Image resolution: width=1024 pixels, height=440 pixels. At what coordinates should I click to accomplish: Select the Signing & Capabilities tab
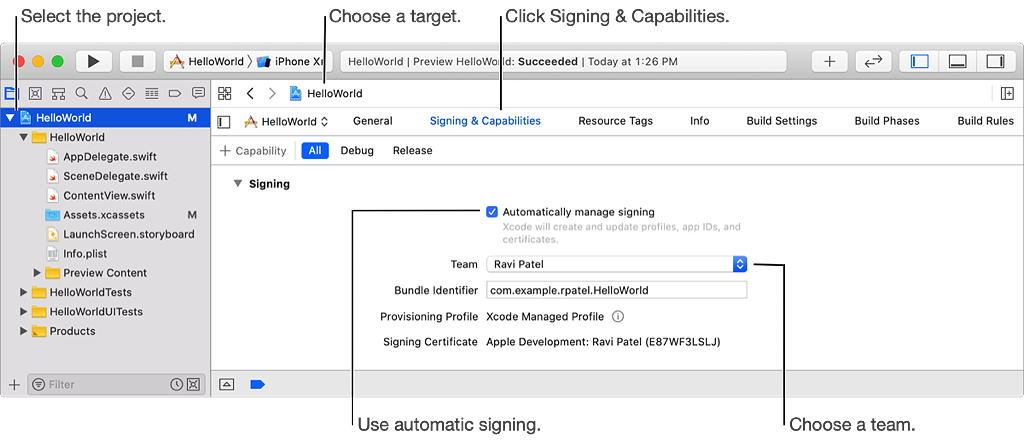click(485, 121)
